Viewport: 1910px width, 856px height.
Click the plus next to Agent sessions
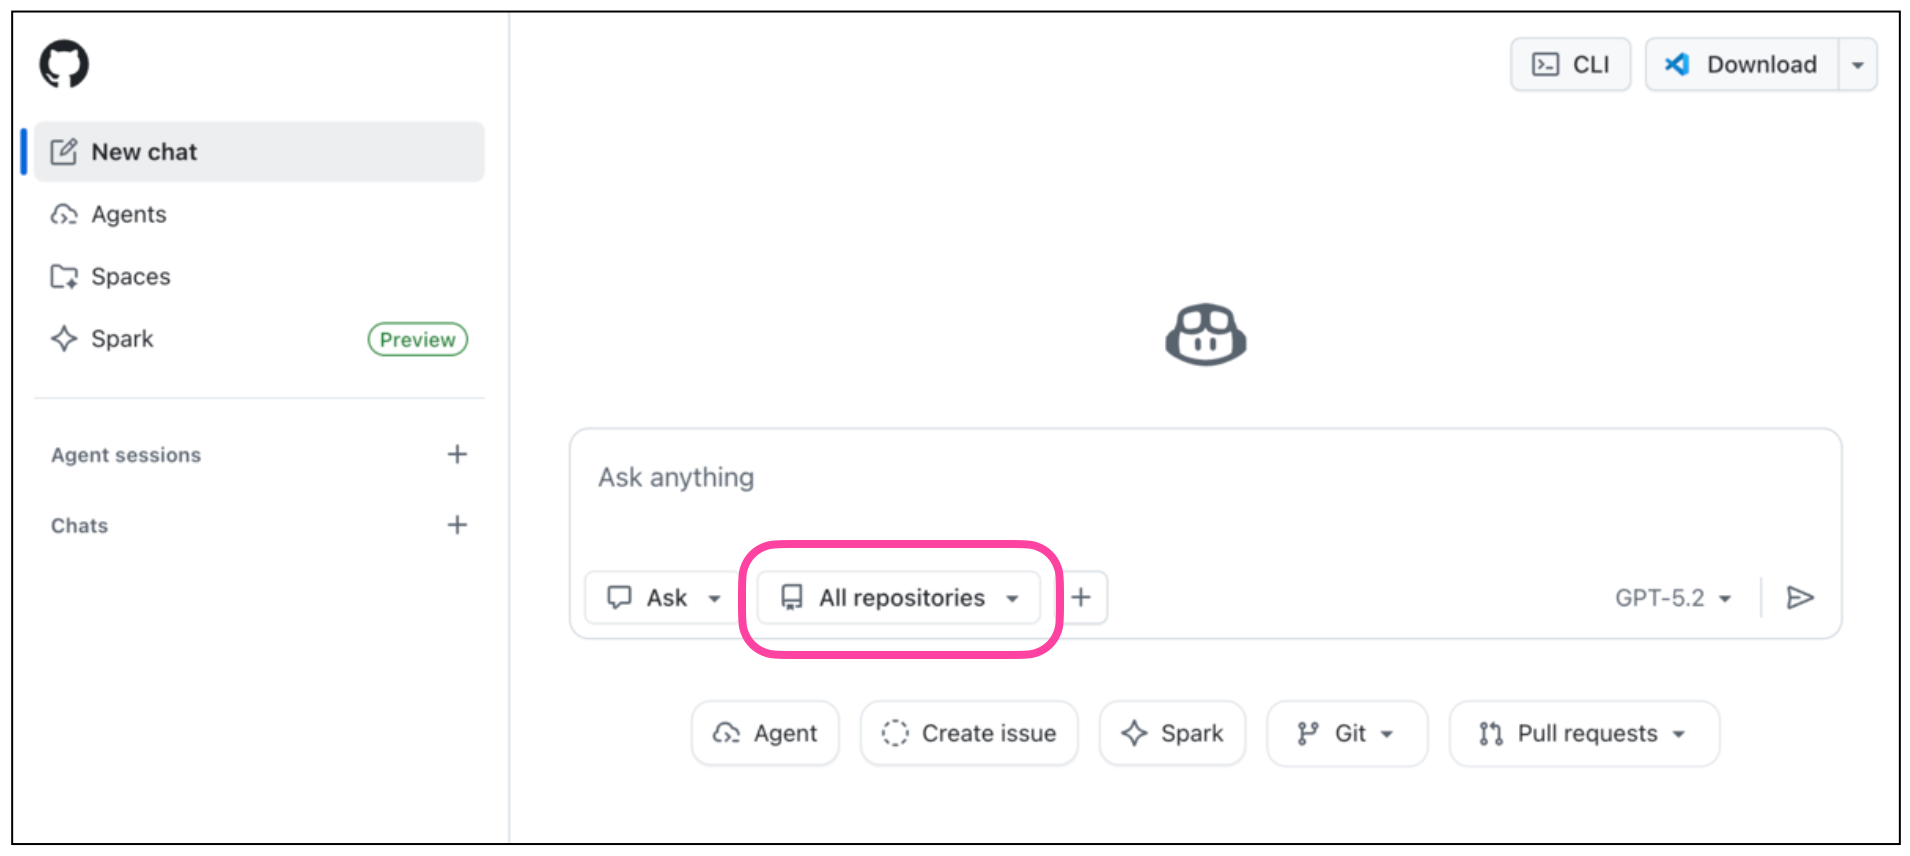point(457,454)
